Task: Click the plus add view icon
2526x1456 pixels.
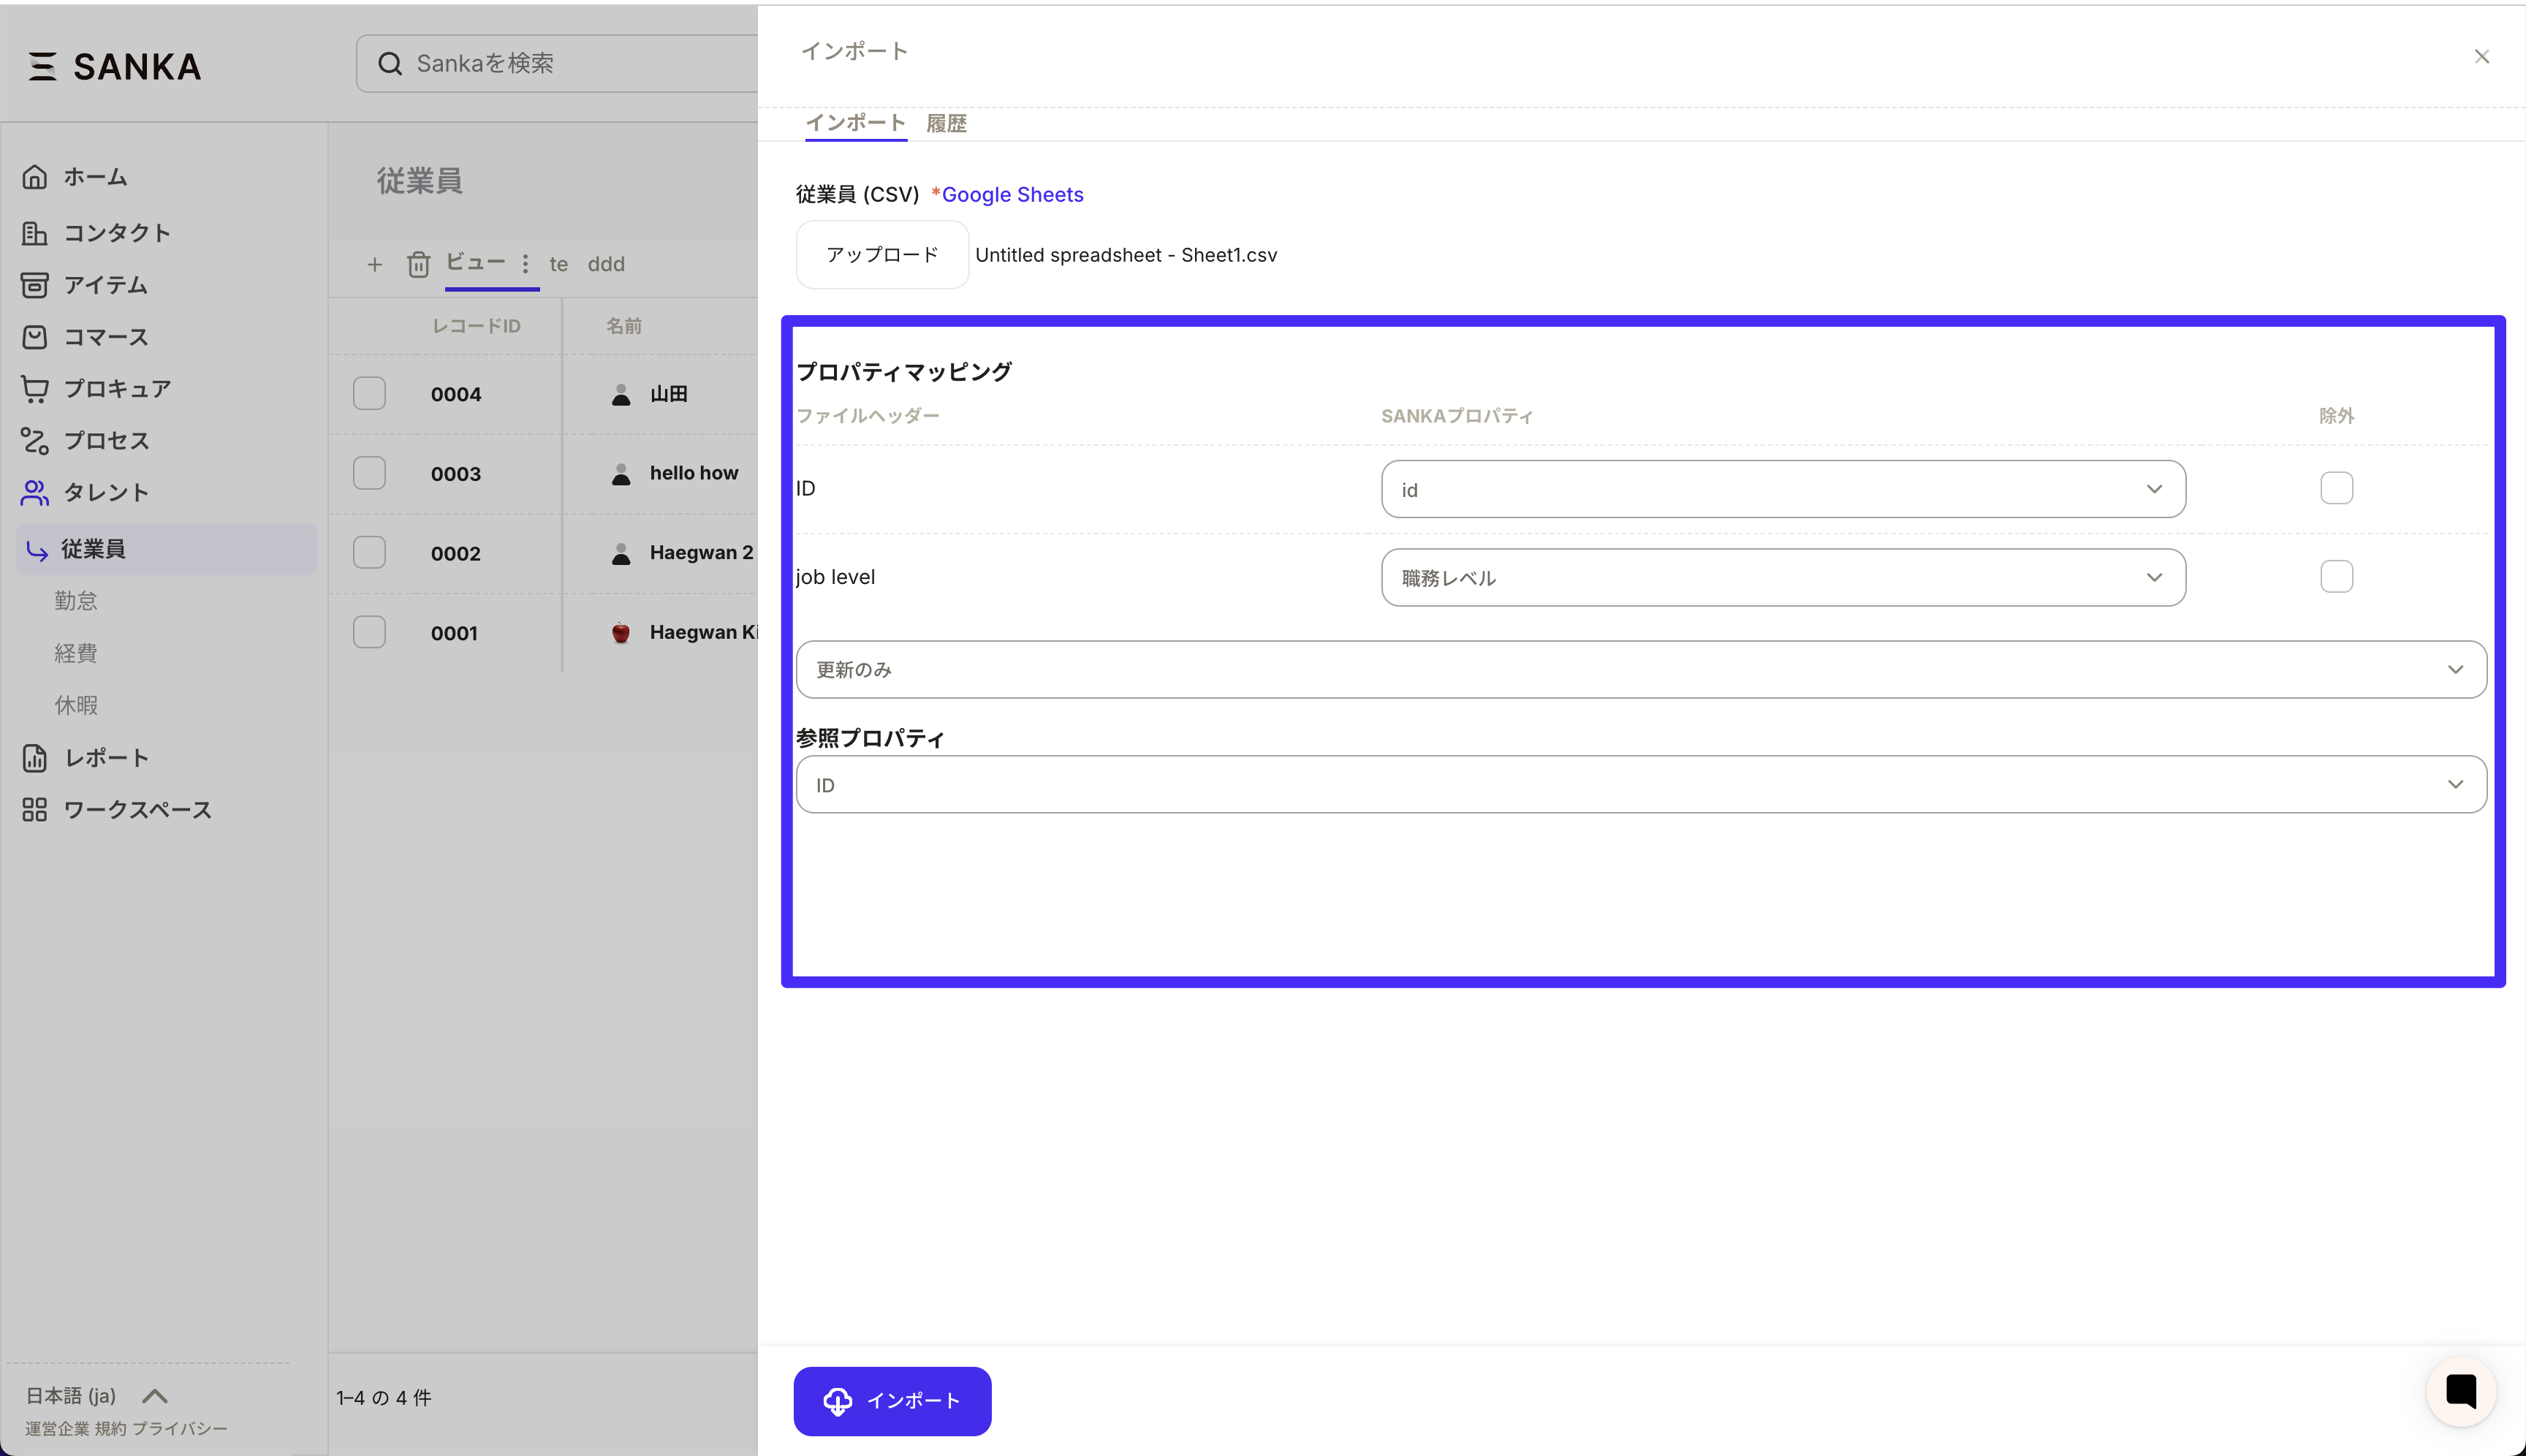Action: click(x=374, y=265)
